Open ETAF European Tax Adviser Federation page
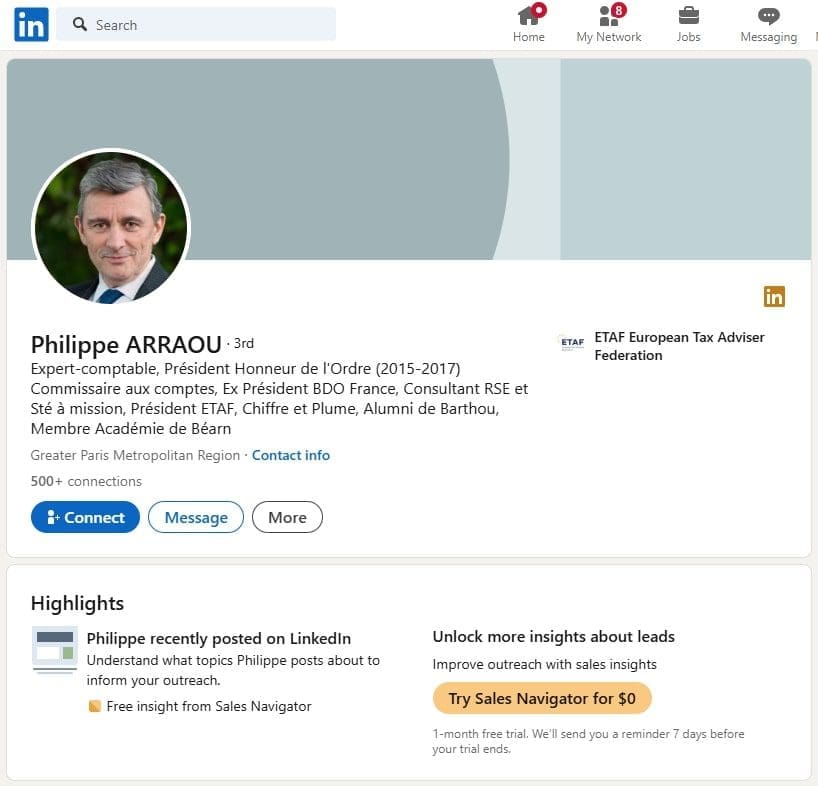The width and height of the screenshot is (818, 786). (x=681, y=346)
